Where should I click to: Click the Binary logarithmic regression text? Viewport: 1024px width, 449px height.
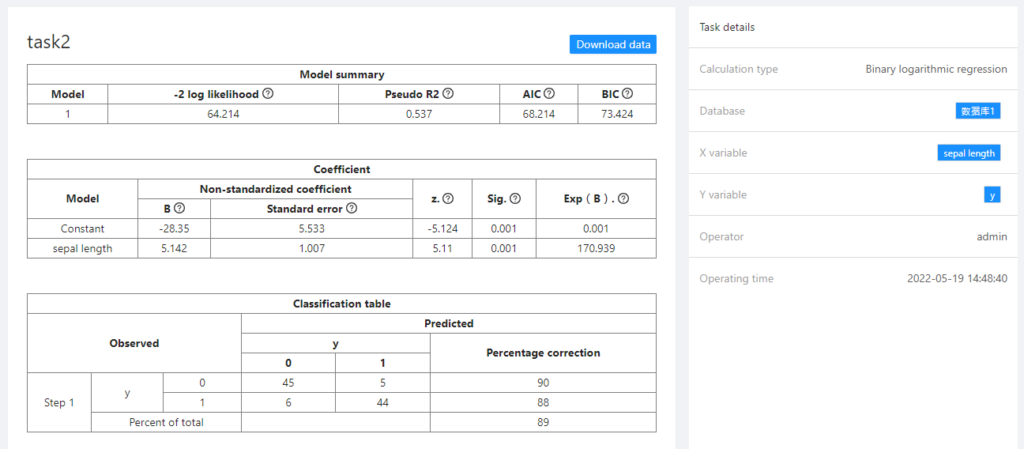point(936,69)
